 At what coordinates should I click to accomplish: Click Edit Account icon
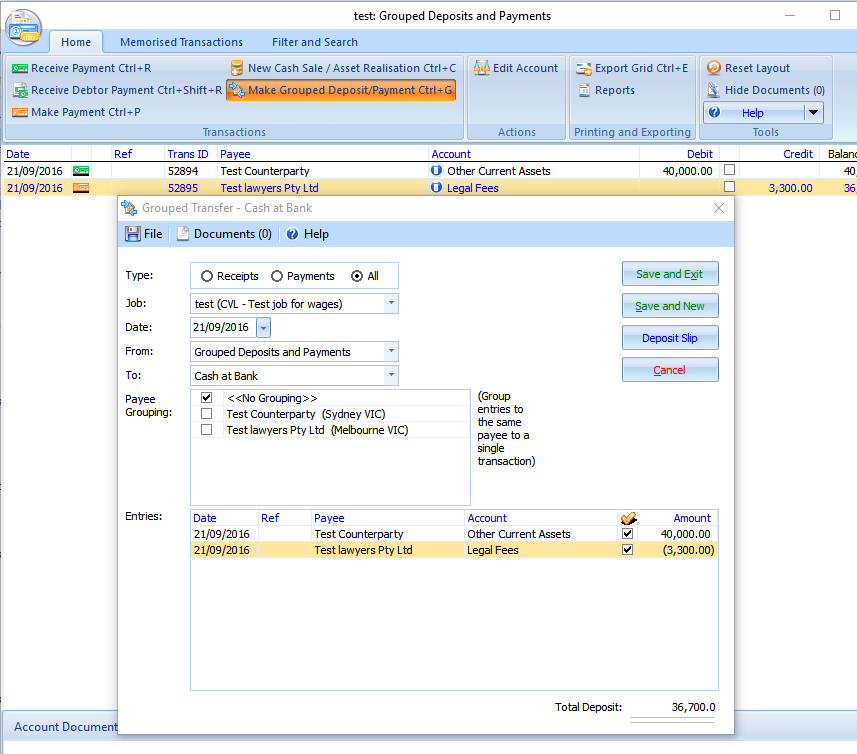(x=482, y=68)
